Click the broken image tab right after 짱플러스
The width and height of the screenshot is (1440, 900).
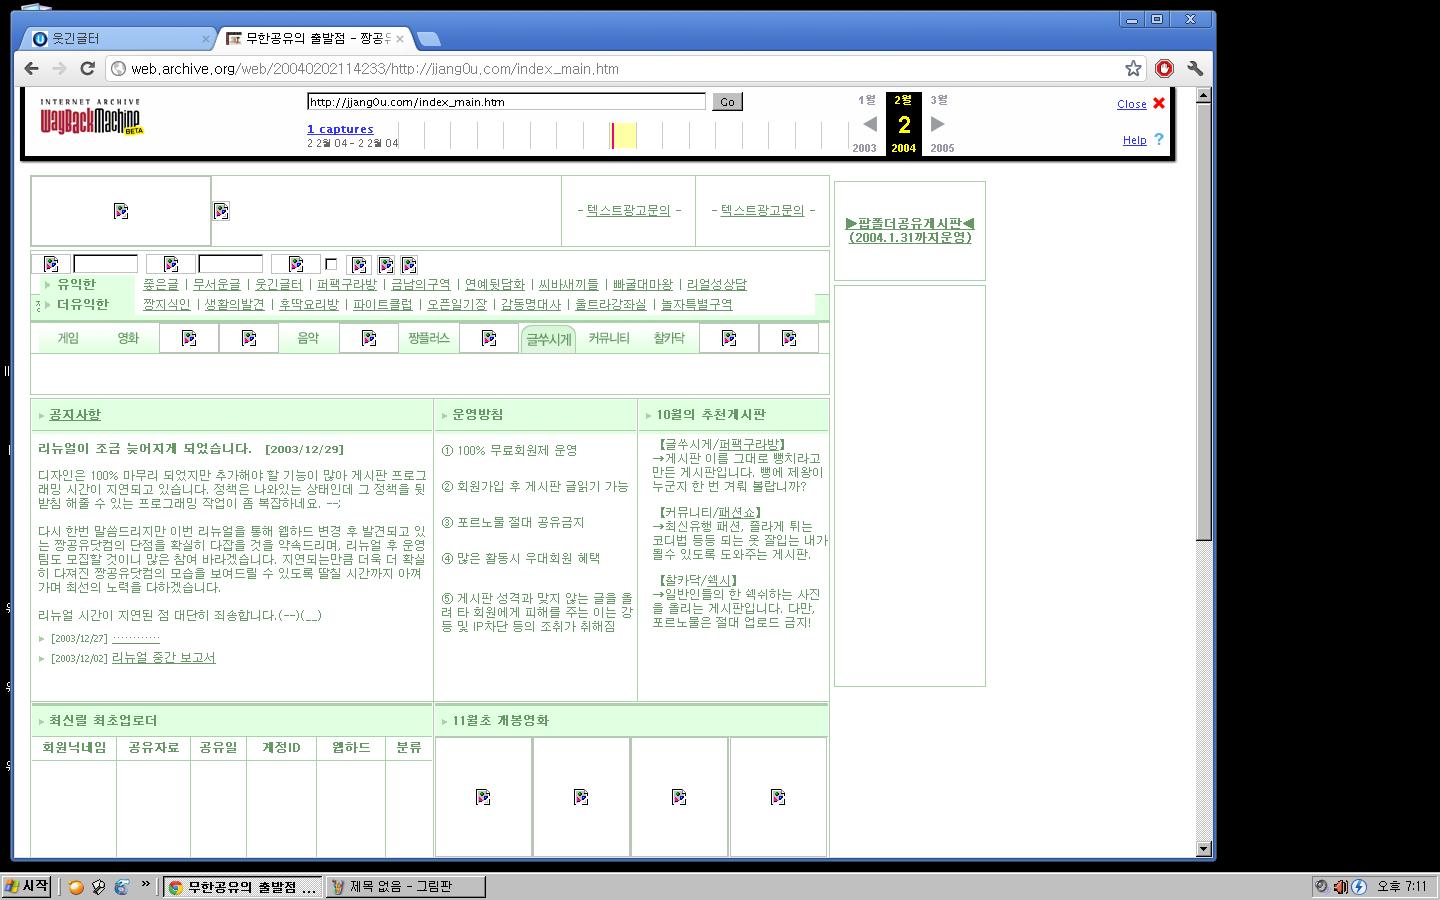(x=489, y=339)
